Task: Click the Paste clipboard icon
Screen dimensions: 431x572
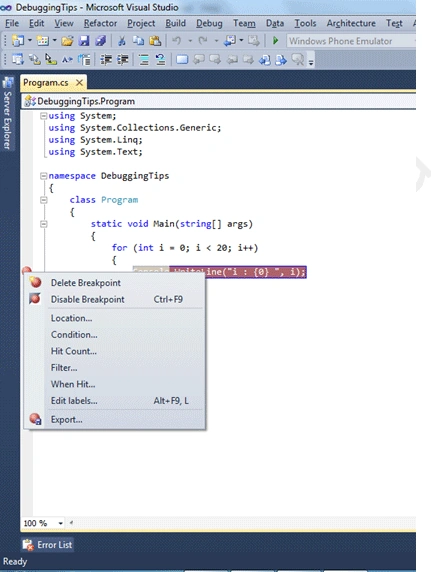Action: 155,41
